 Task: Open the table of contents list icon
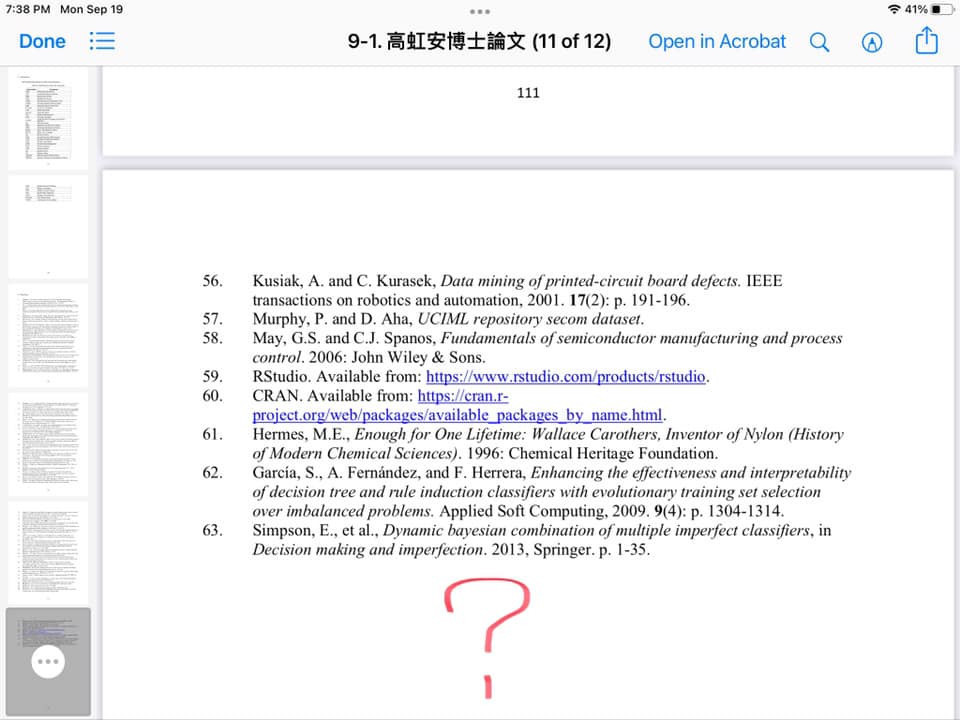point(102,41)
